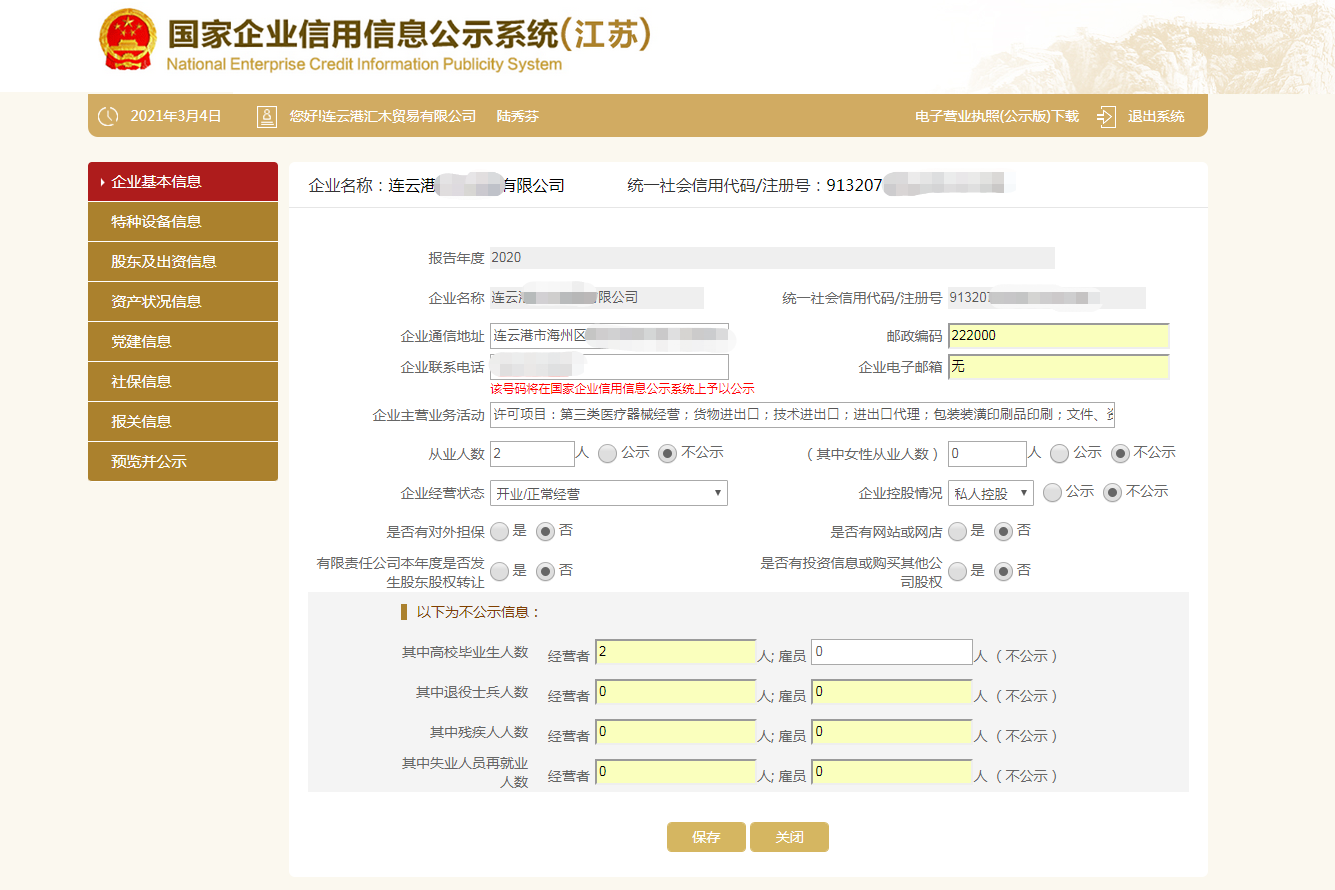This screenshot has height=890, width=1335.
Task: Select 不公示 for 企业控股情况
Action: coord(1112,492)
